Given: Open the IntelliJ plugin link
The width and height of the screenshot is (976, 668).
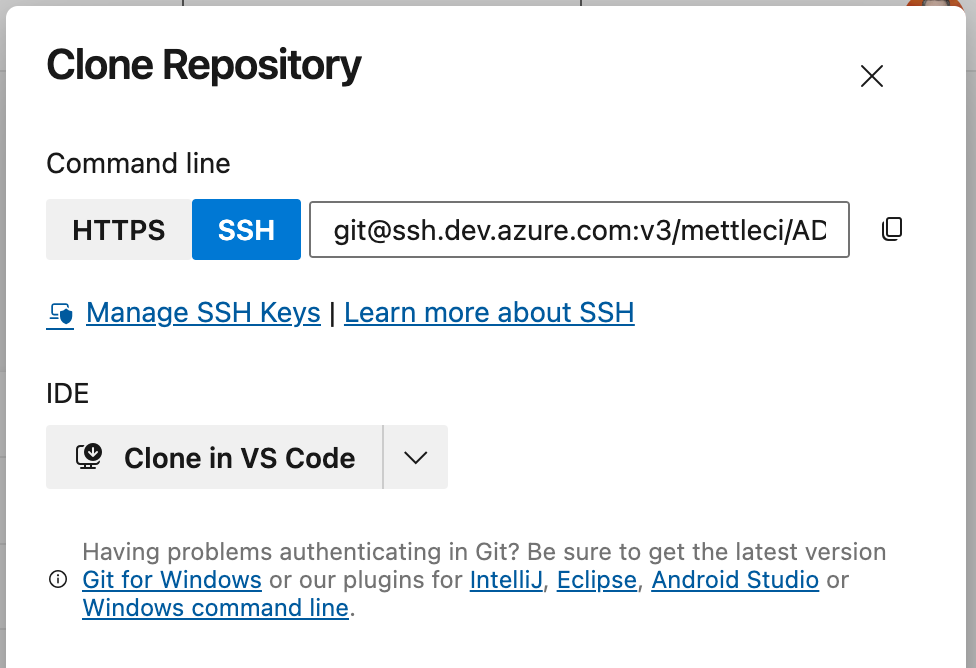Looking at the screenshot, I should click(x=507, y=580).
